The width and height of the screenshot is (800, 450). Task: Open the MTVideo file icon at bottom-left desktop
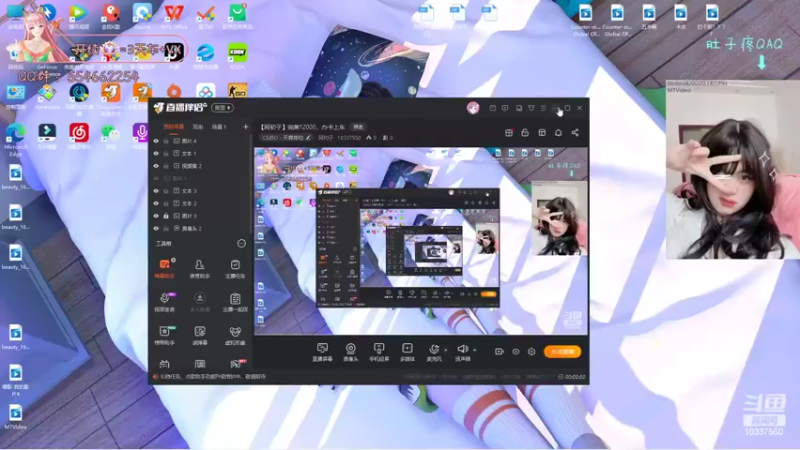click(15, 416)
